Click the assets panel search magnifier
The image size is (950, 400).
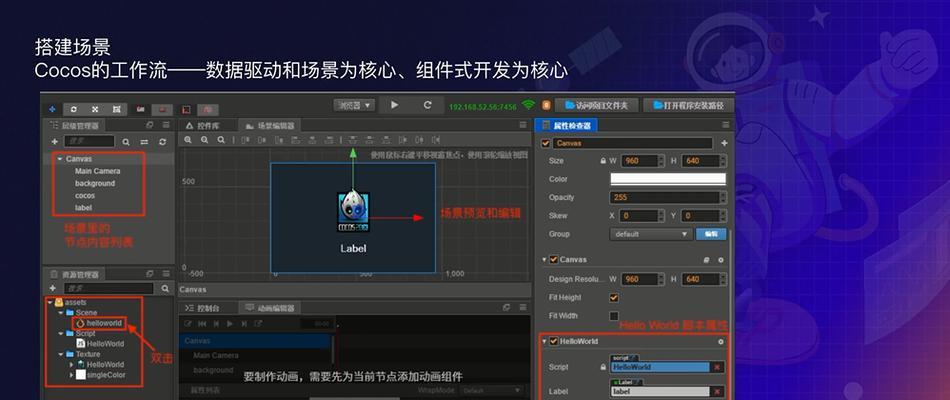click(164, 289)
